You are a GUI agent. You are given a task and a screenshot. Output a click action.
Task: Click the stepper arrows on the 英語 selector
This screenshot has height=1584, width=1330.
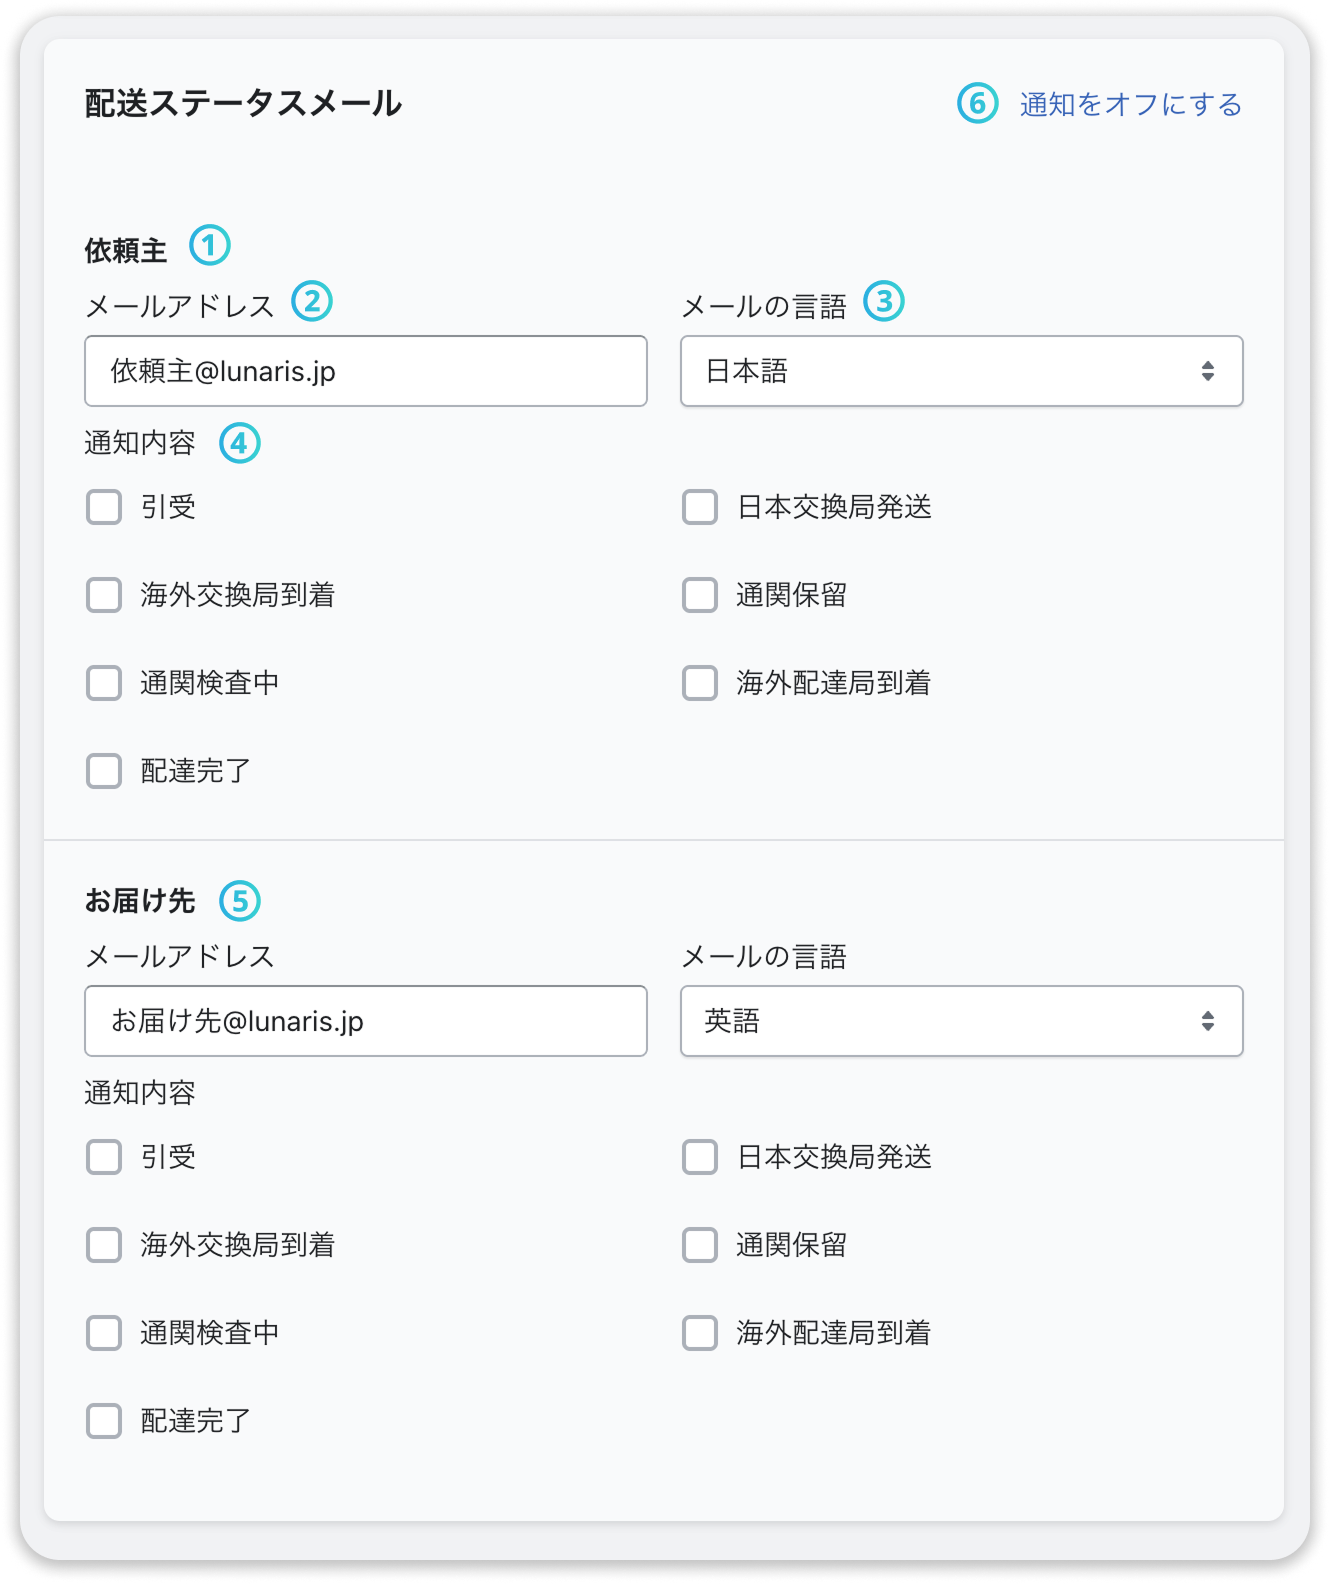1207,1021
